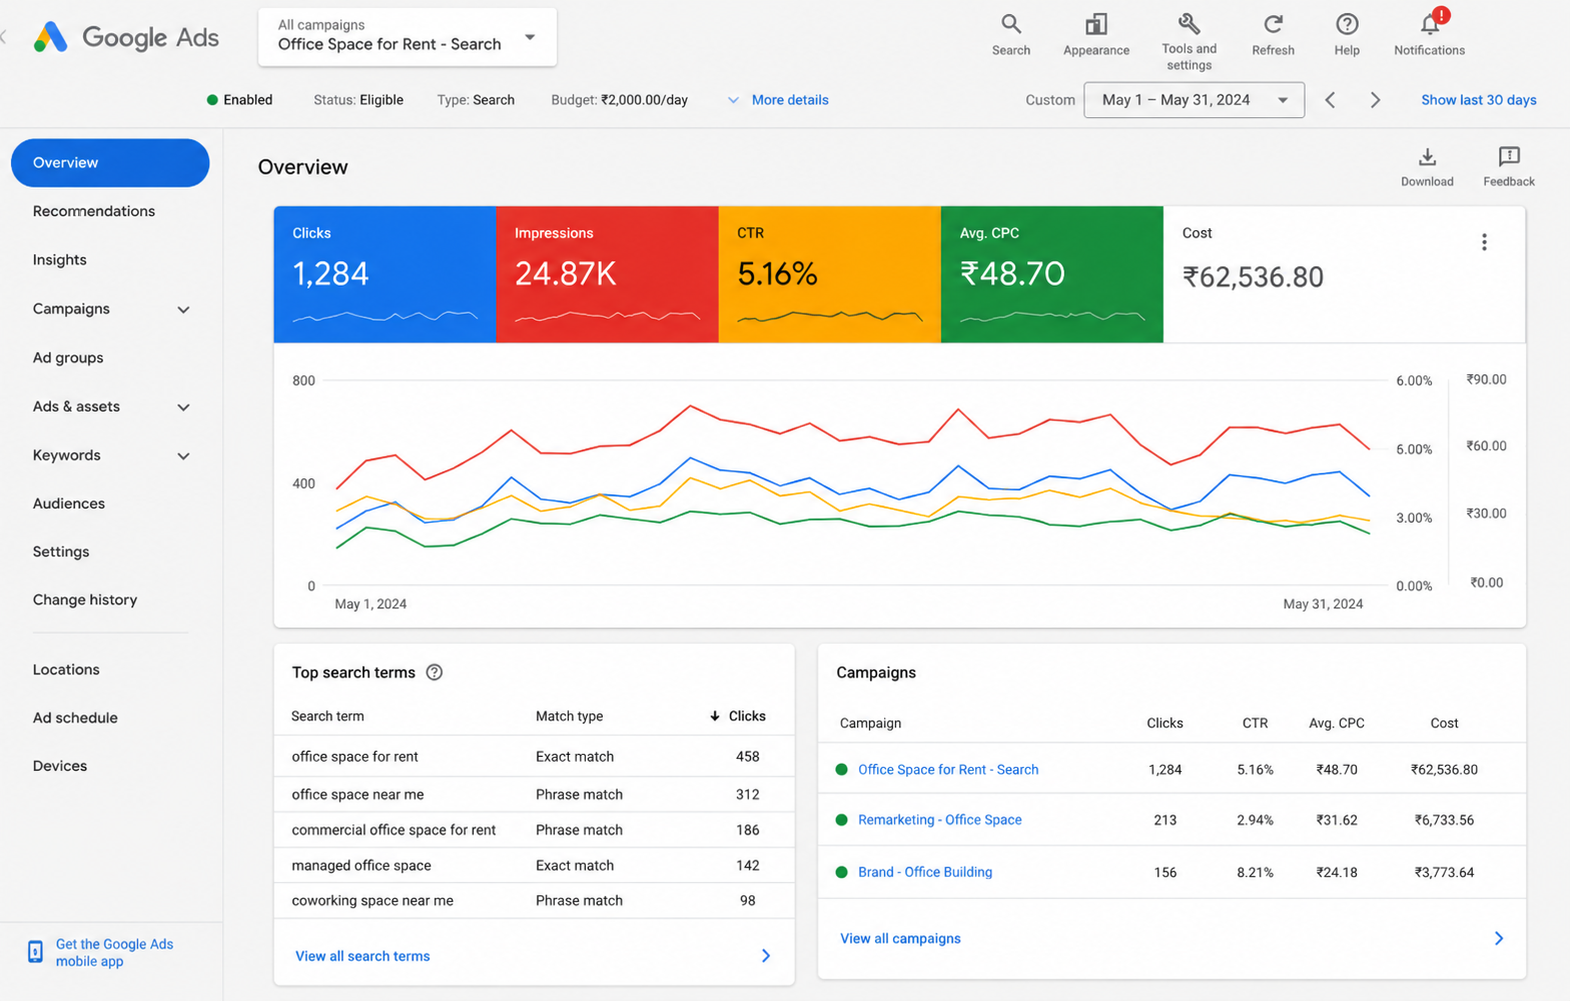The image size is (1570, 1001).
Task: Open Change history in sidebar
Action: (85, 600)
